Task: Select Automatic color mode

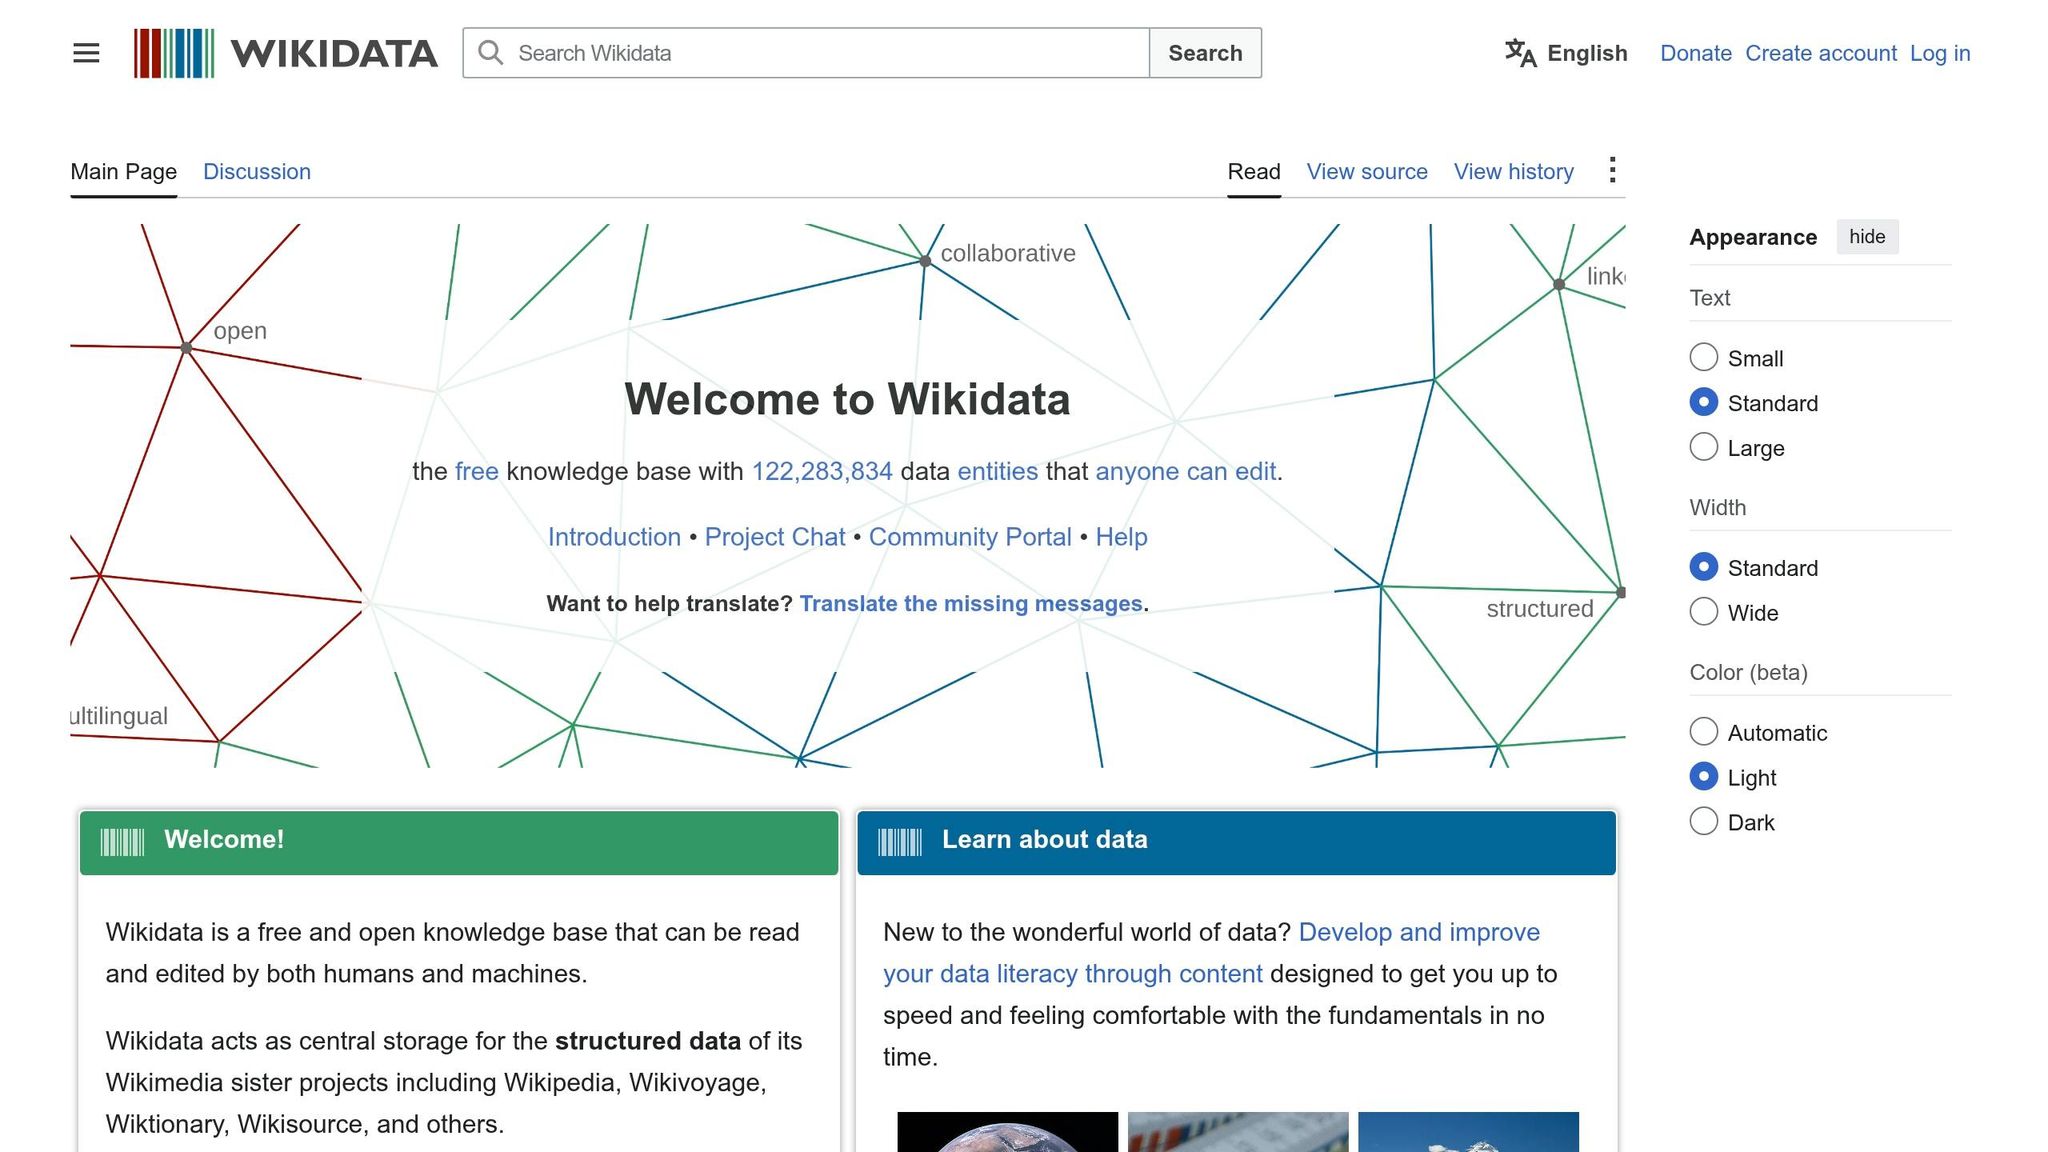Action: click(1704, 732)
